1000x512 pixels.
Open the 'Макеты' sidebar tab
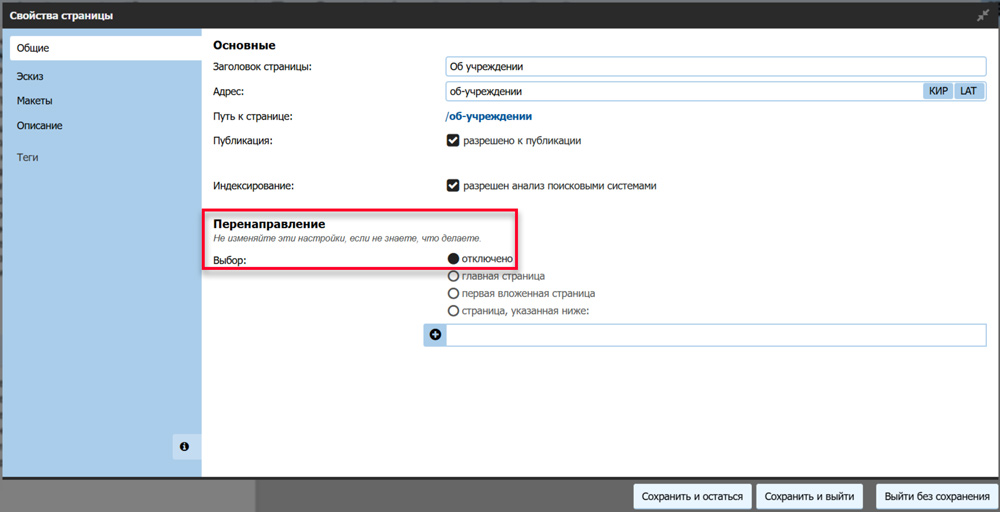click(x=34, y=101)
